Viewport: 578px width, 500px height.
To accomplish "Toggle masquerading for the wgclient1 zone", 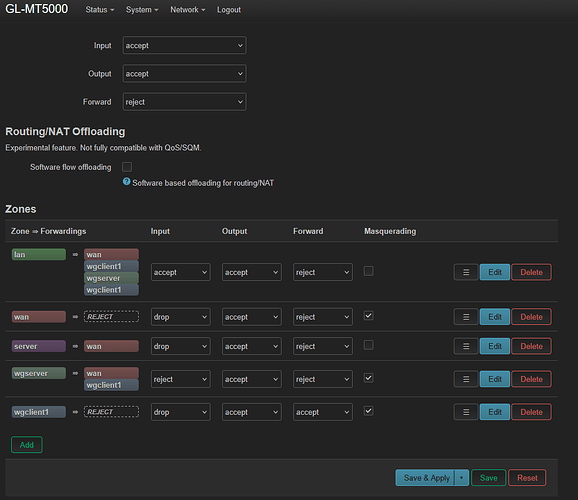I will [x=368, y=411].
